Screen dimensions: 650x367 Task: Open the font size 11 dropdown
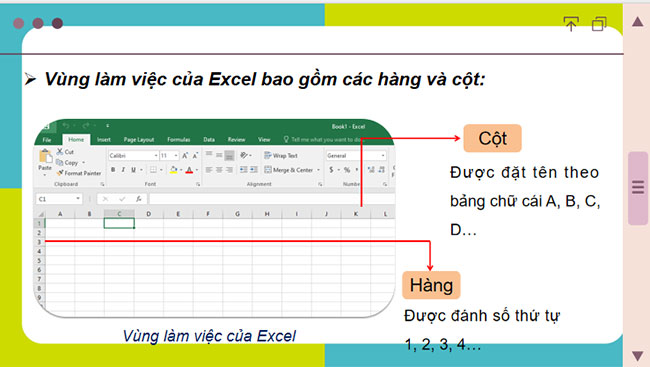coord(176,156)
